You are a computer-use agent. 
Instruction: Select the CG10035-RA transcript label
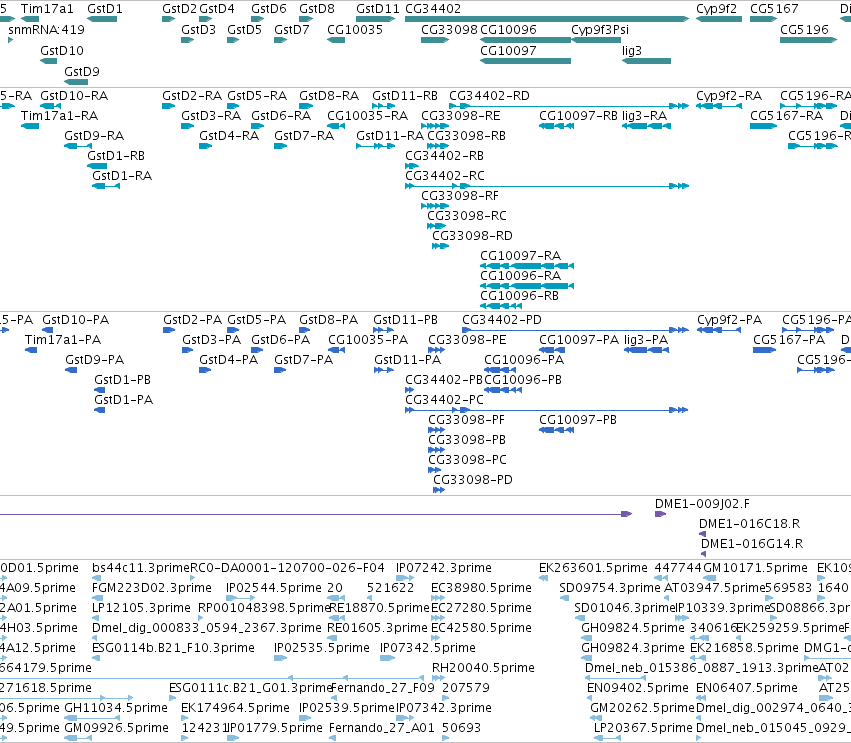[x=367, y=116]
